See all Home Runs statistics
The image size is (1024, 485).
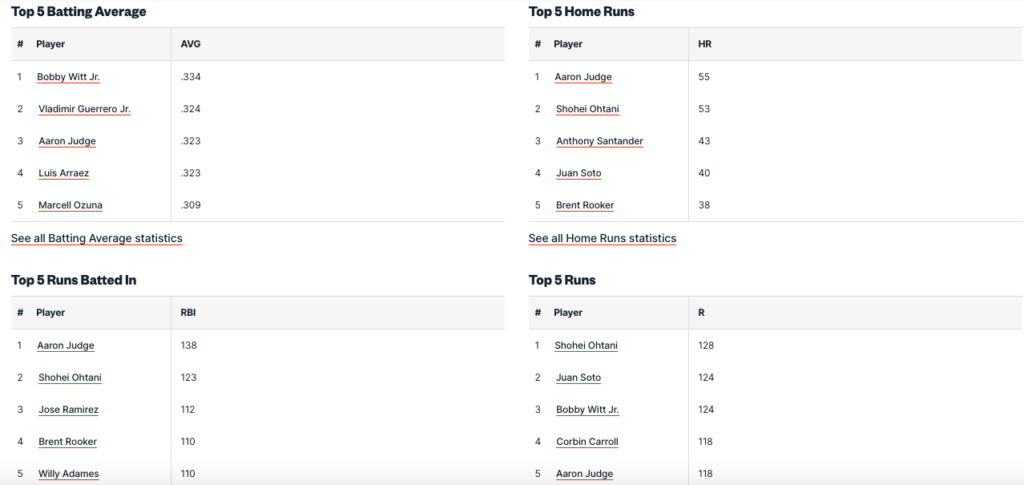tap(602, 238)
